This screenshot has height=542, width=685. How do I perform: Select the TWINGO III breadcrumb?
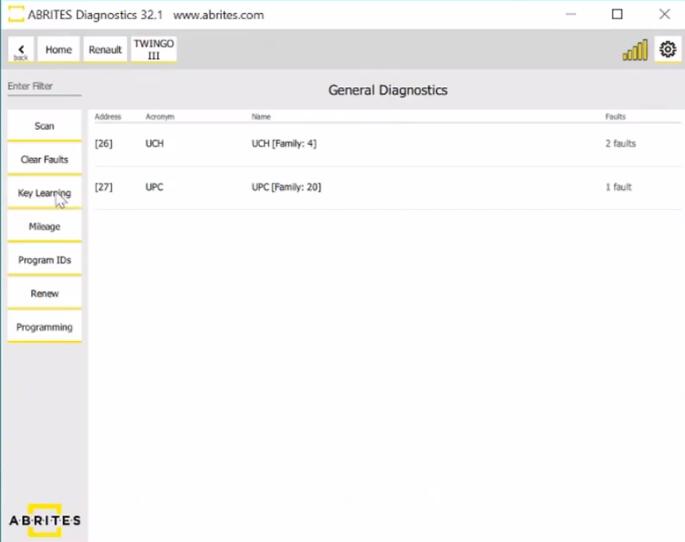(x=154, y=50)
